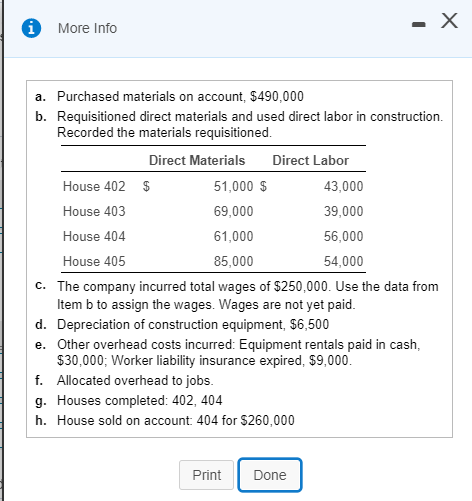Click the 54,000 direct labor value
The width and height of the screenshot is (472, 501).
pos(343,261)
